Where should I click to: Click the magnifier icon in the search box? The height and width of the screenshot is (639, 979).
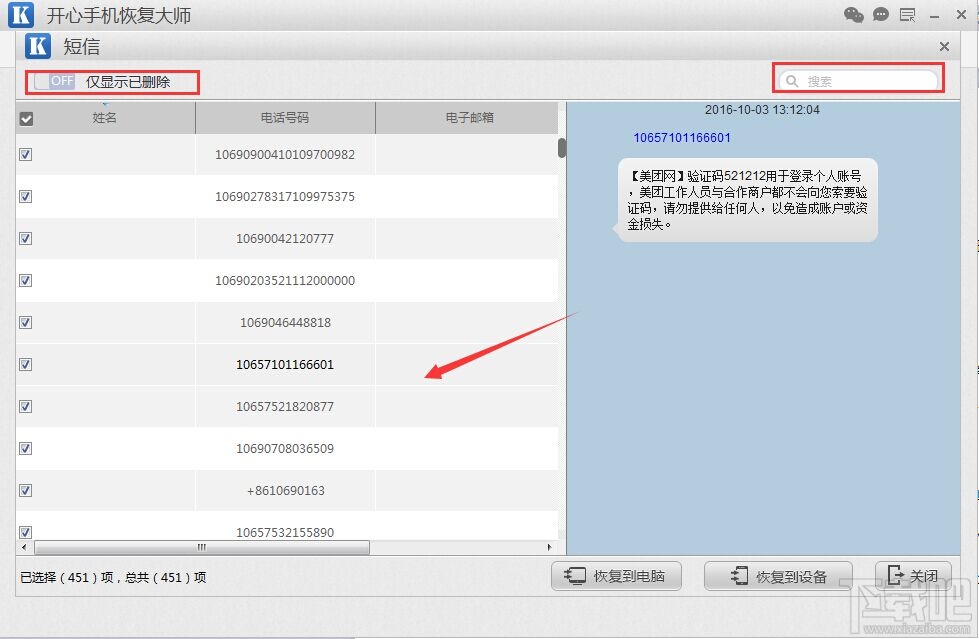coord(793,78)
